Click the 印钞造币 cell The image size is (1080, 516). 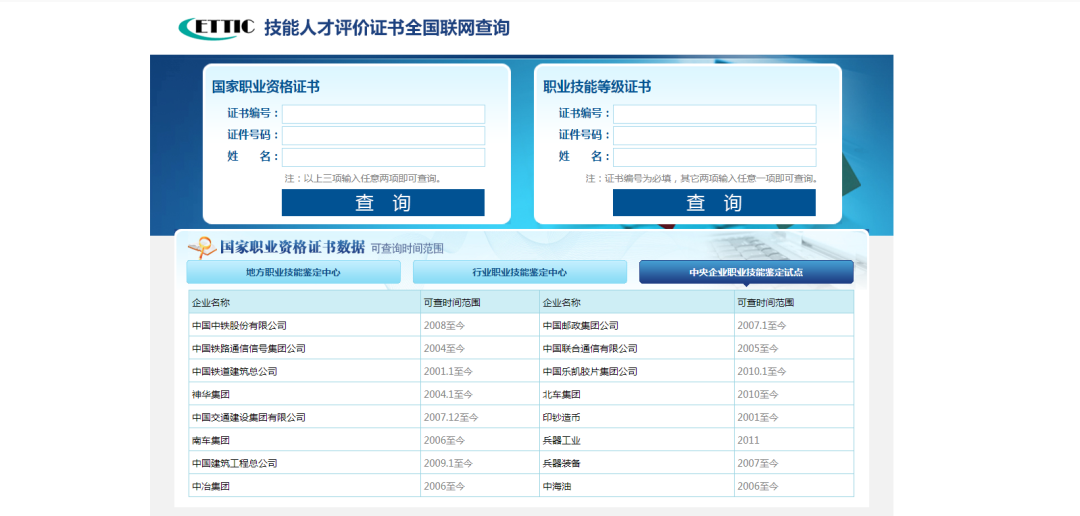pyautogui.click(x=637, y=417)
